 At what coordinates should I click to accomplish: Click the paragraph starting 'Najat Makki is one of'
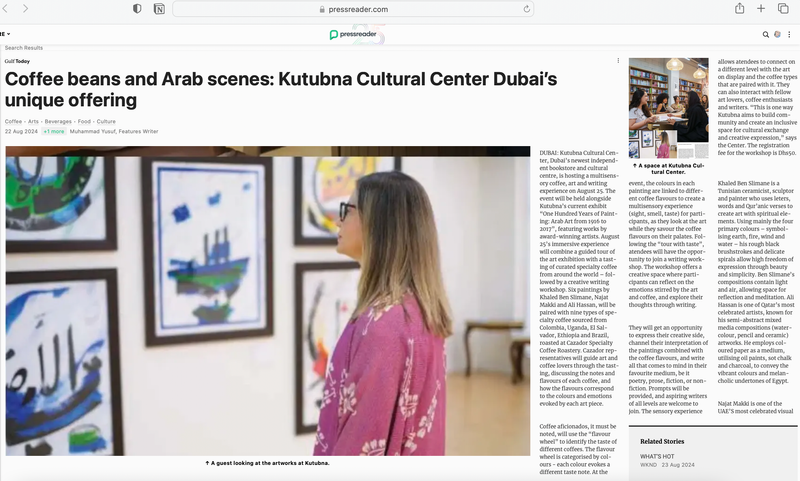coord(757,408)
